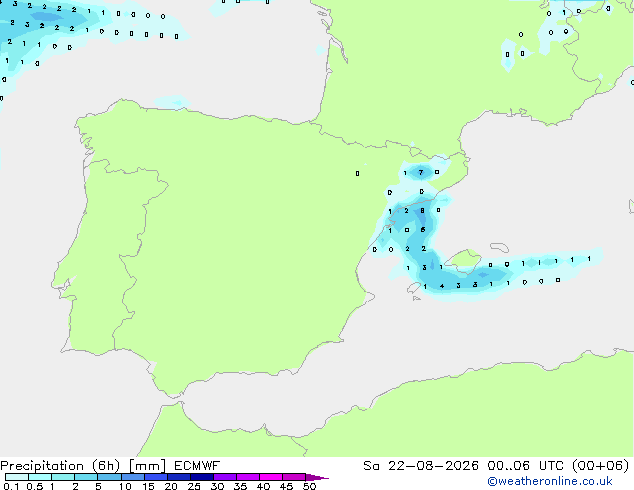Click the 30–35 mm purple legend swatch
Screen dimensions: 634x490
point(225,477)
